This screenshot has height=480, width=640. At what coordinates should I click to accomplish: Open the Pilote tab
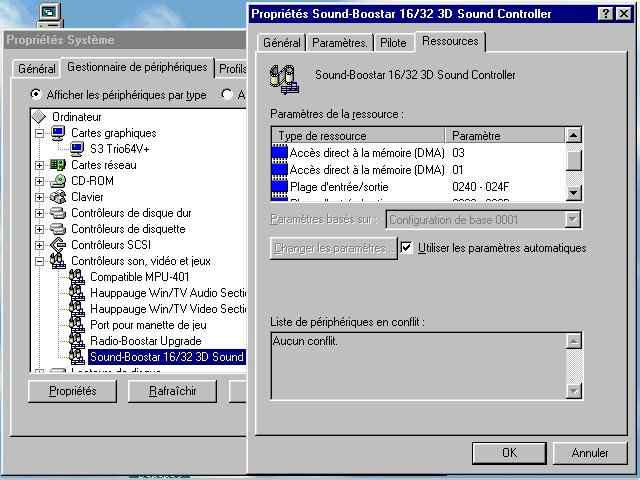coord(393,42)
